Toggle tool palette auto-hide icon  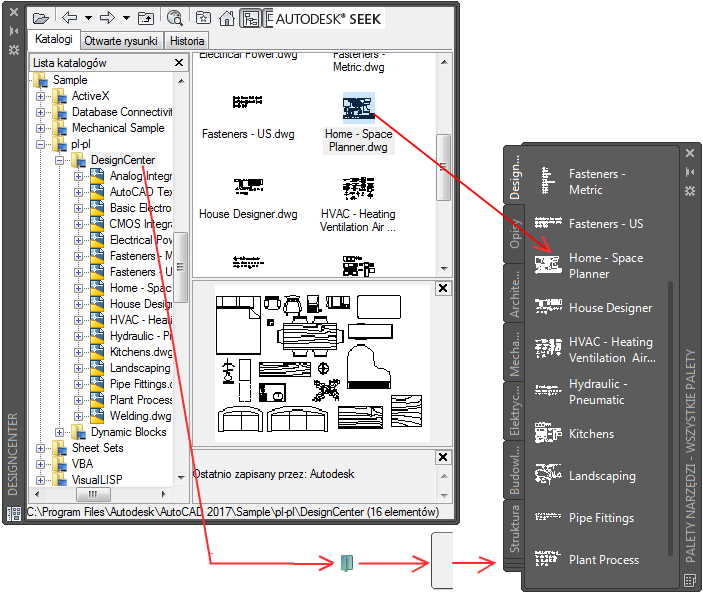(x=690, y=172)
